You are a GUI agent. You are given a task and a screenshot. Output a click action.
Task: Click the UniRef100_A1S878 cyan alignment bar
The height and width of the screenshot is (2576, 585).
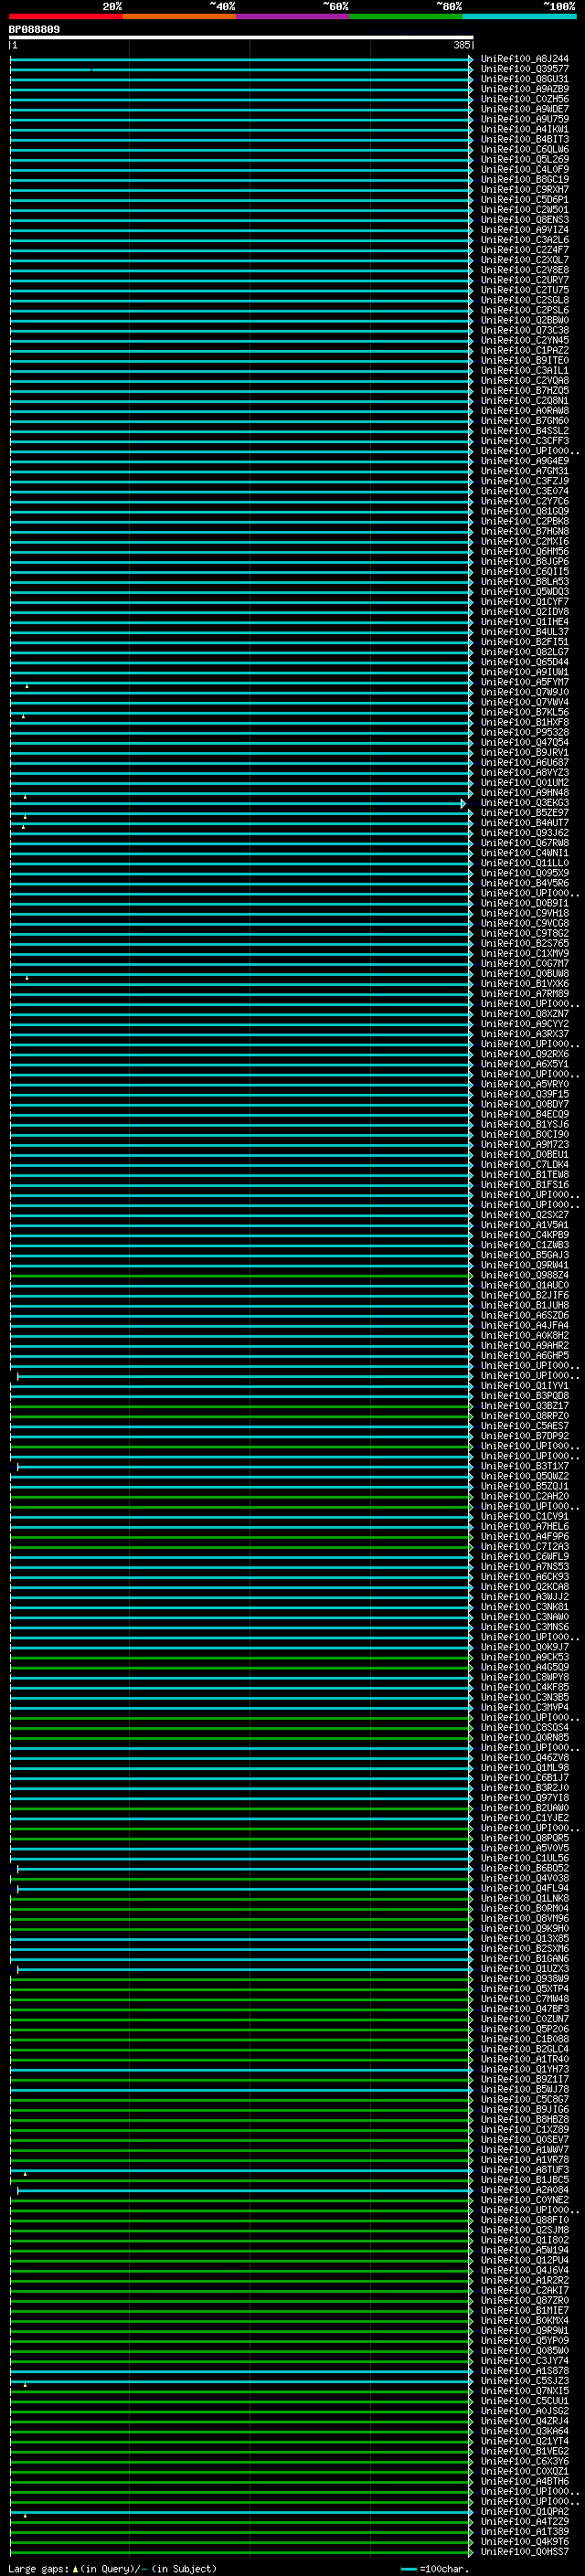coord(240,2372)
